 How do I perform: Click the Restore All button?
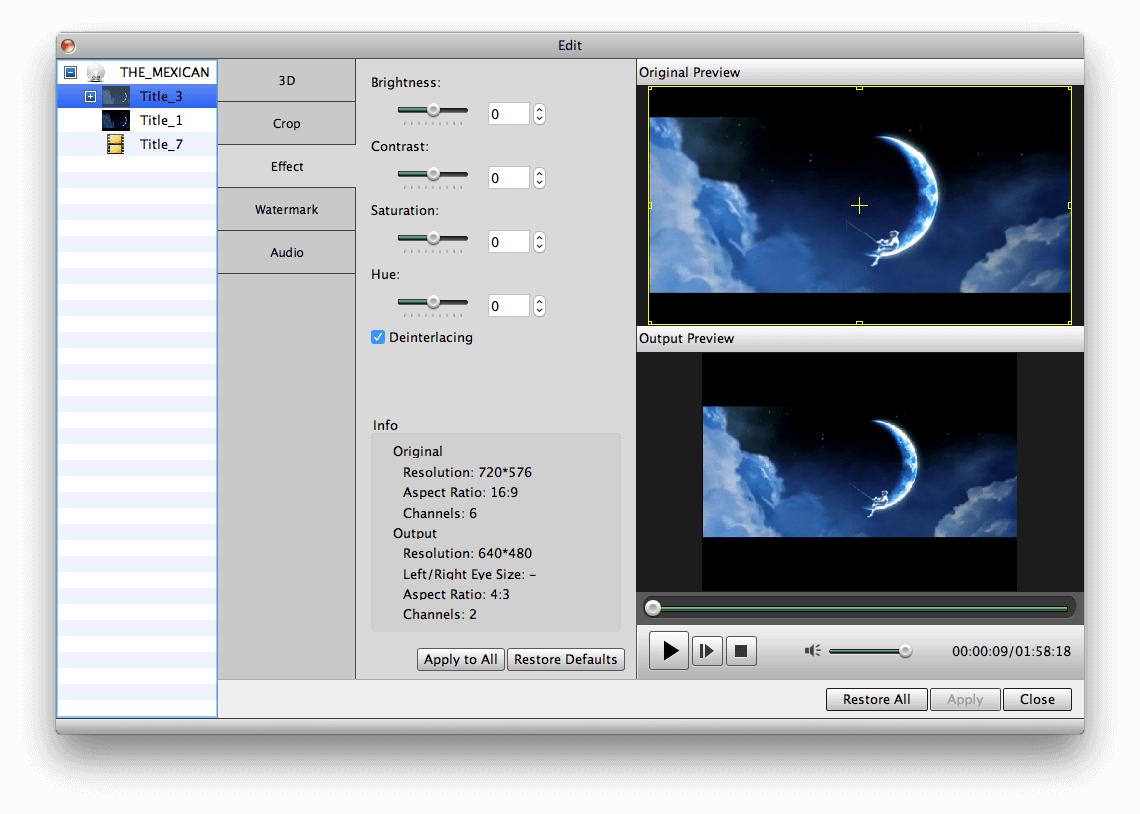click(x=877, y=699)
